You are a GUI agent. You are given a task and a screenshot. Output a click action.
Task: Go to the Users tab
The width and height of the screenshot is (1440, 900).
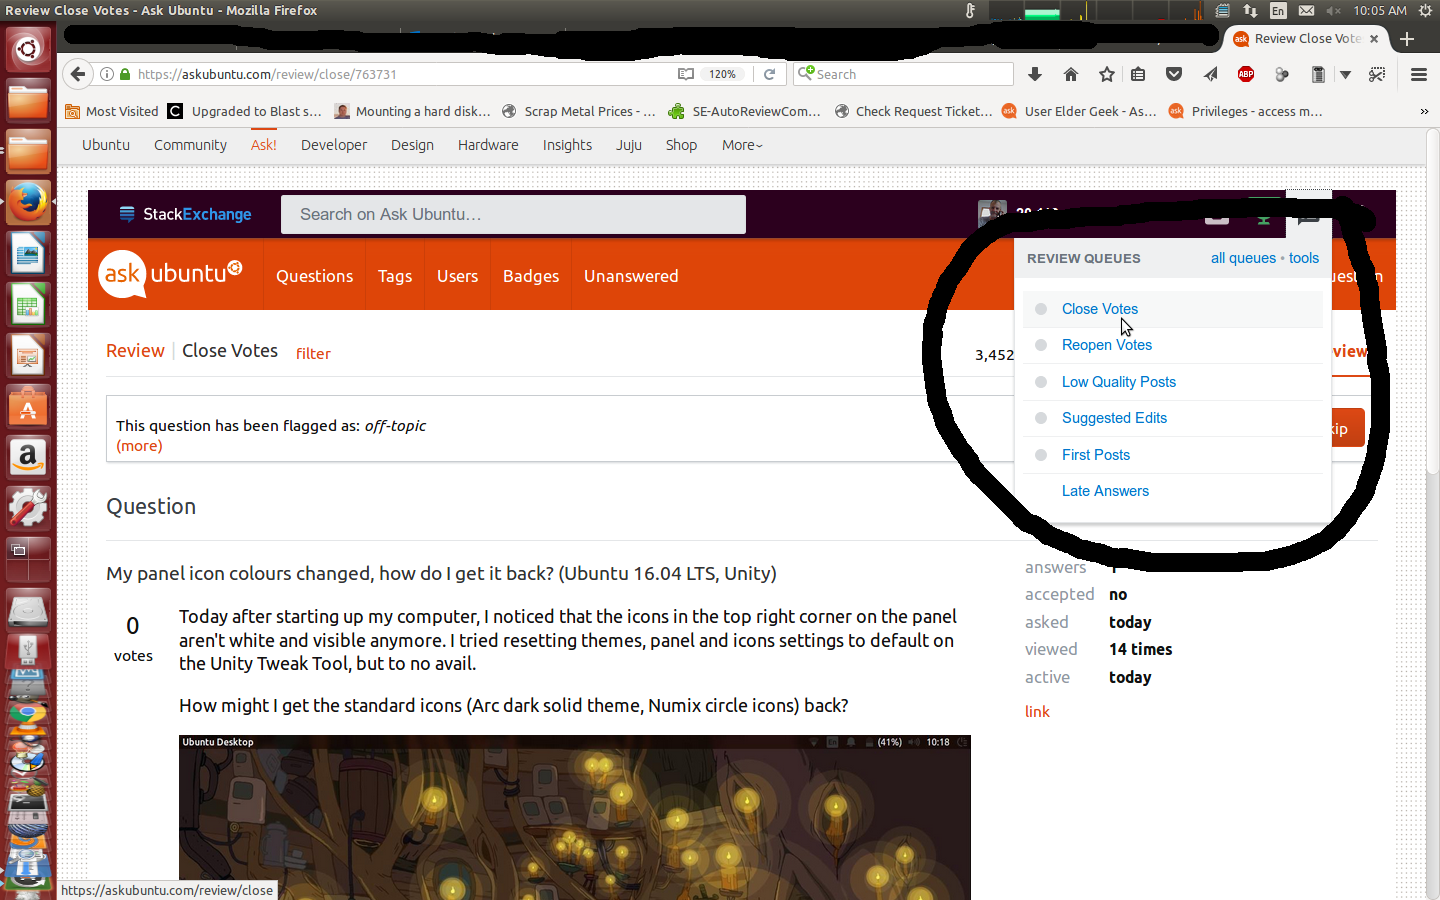pos(457,276)
